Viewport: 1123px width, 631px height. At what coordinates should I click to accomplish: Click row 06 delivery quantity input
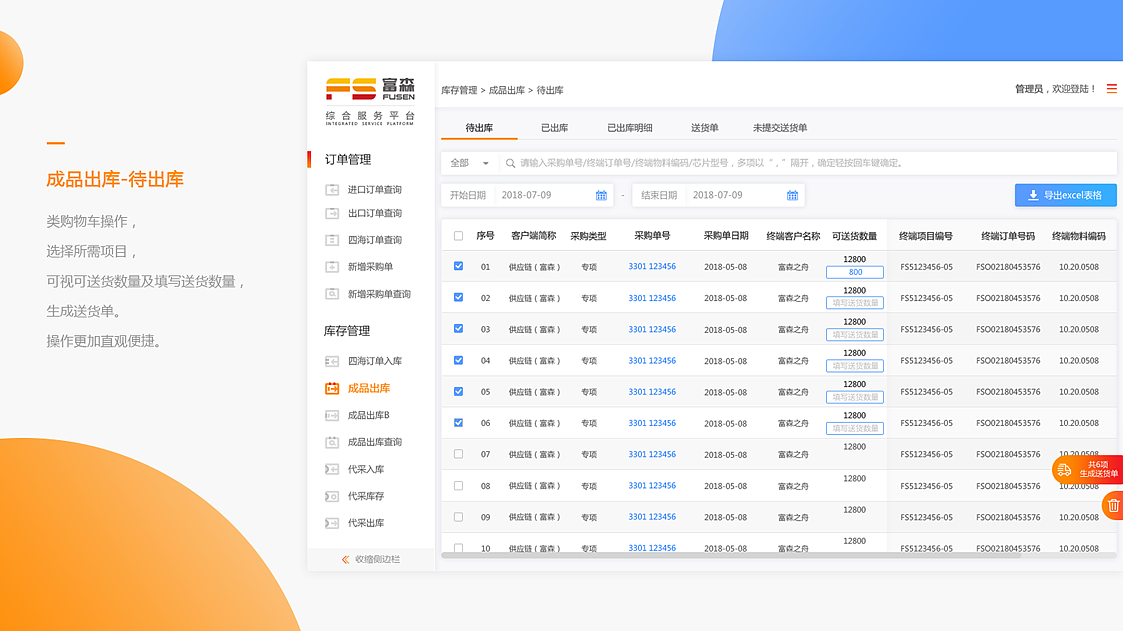pyautogui.click(x=854, y=428)
